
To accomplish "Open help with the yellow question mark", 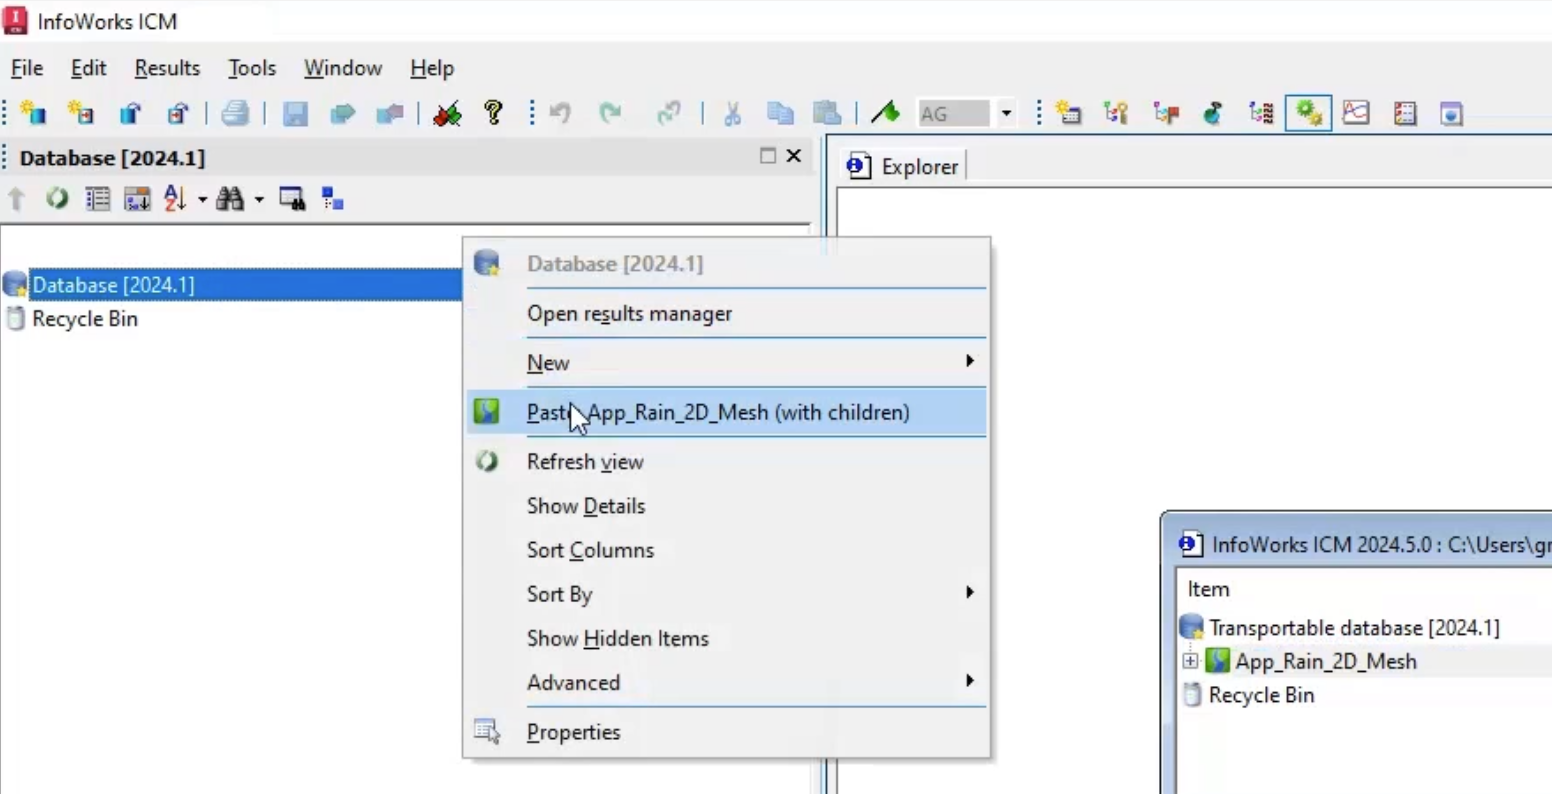I will click(x=493, y=113).
